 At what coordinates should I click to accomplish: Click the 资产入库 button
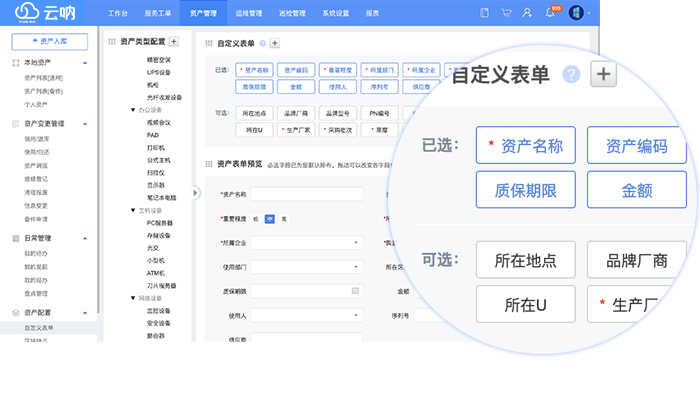click(x=50, y=41)
